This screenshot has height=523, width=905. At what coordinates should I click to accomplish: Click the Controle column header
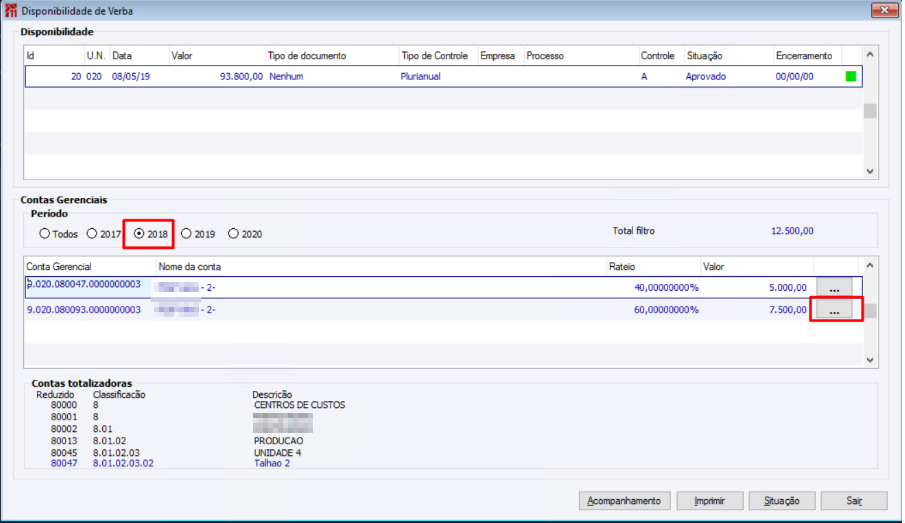pos(661,56)
